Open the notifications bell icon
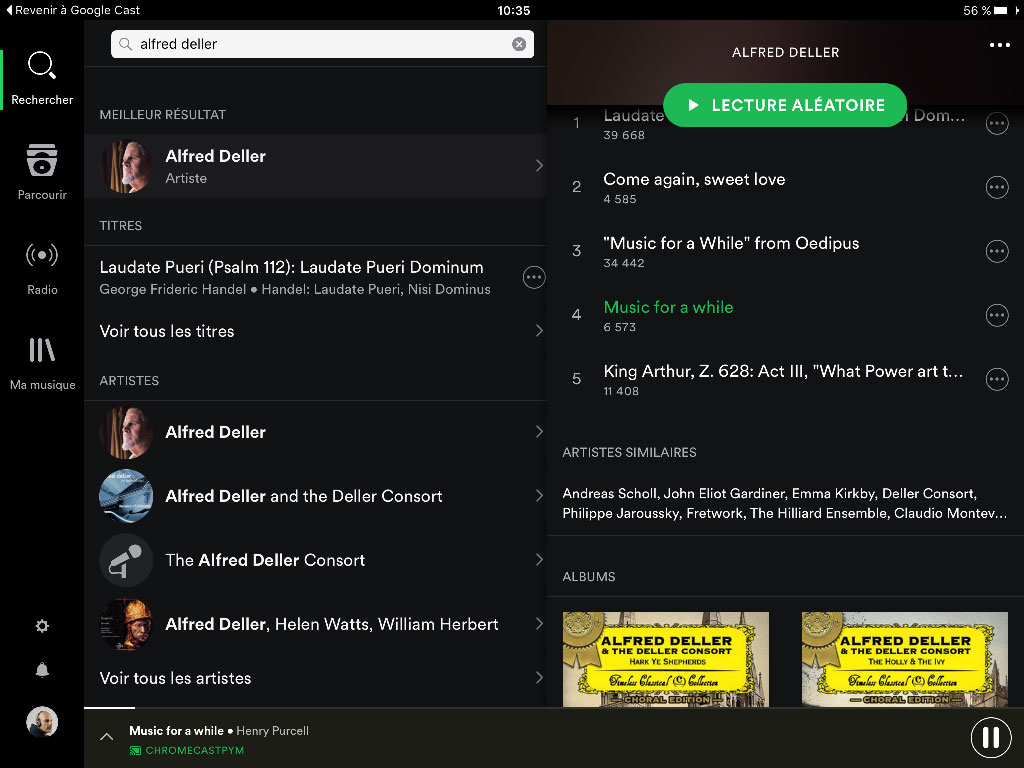 pos(42,670)
